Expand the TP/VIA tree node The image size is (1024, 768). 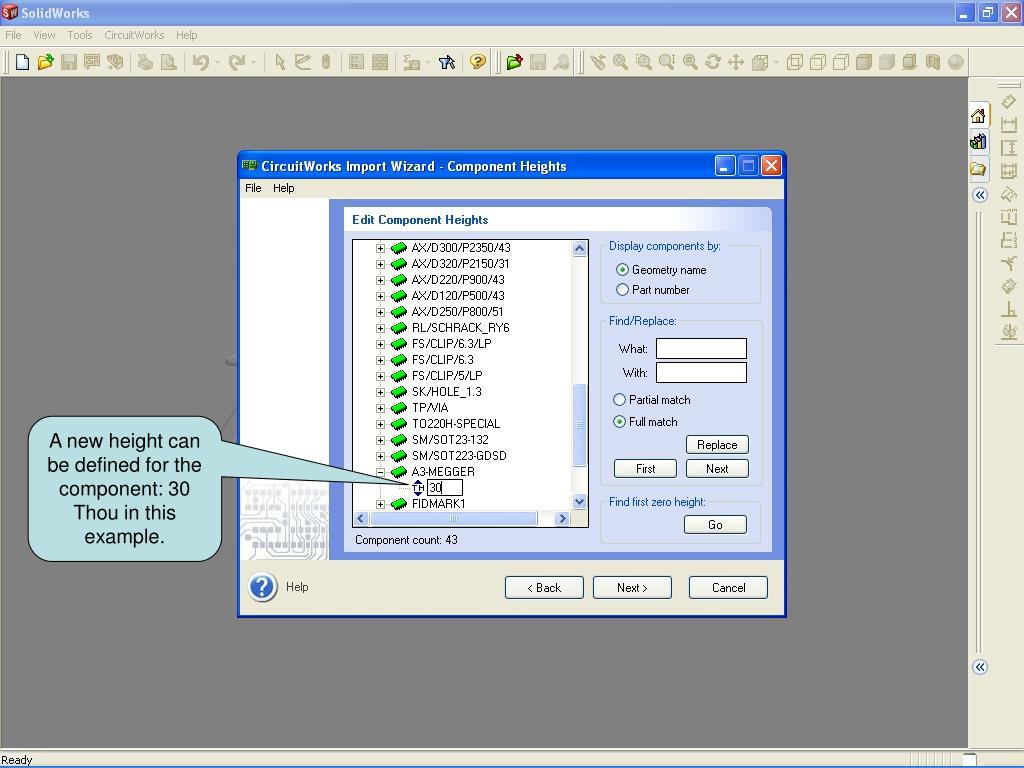pyautogui.click(x=380, y=408)
